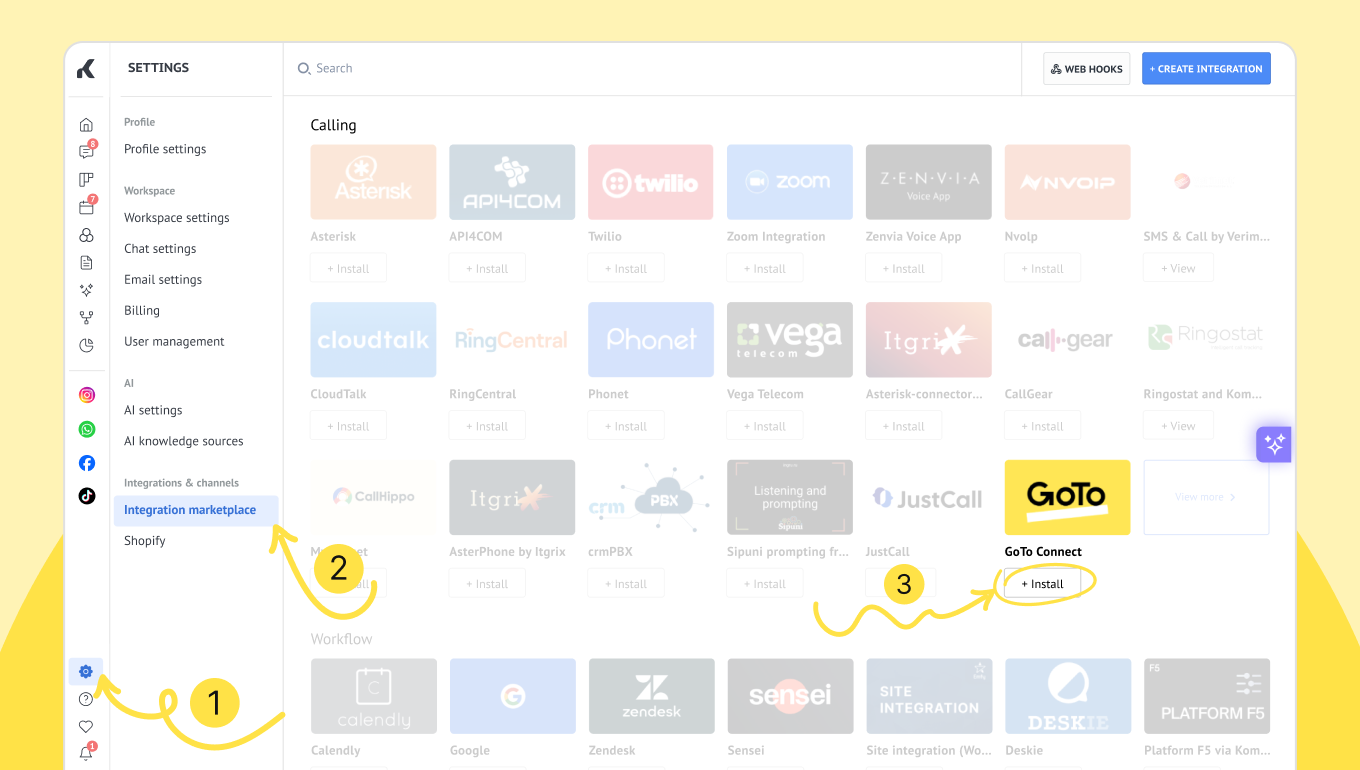Click the TikTok icon in sidebar
The height and width of the screenshot is (770, 1360).
87,496
